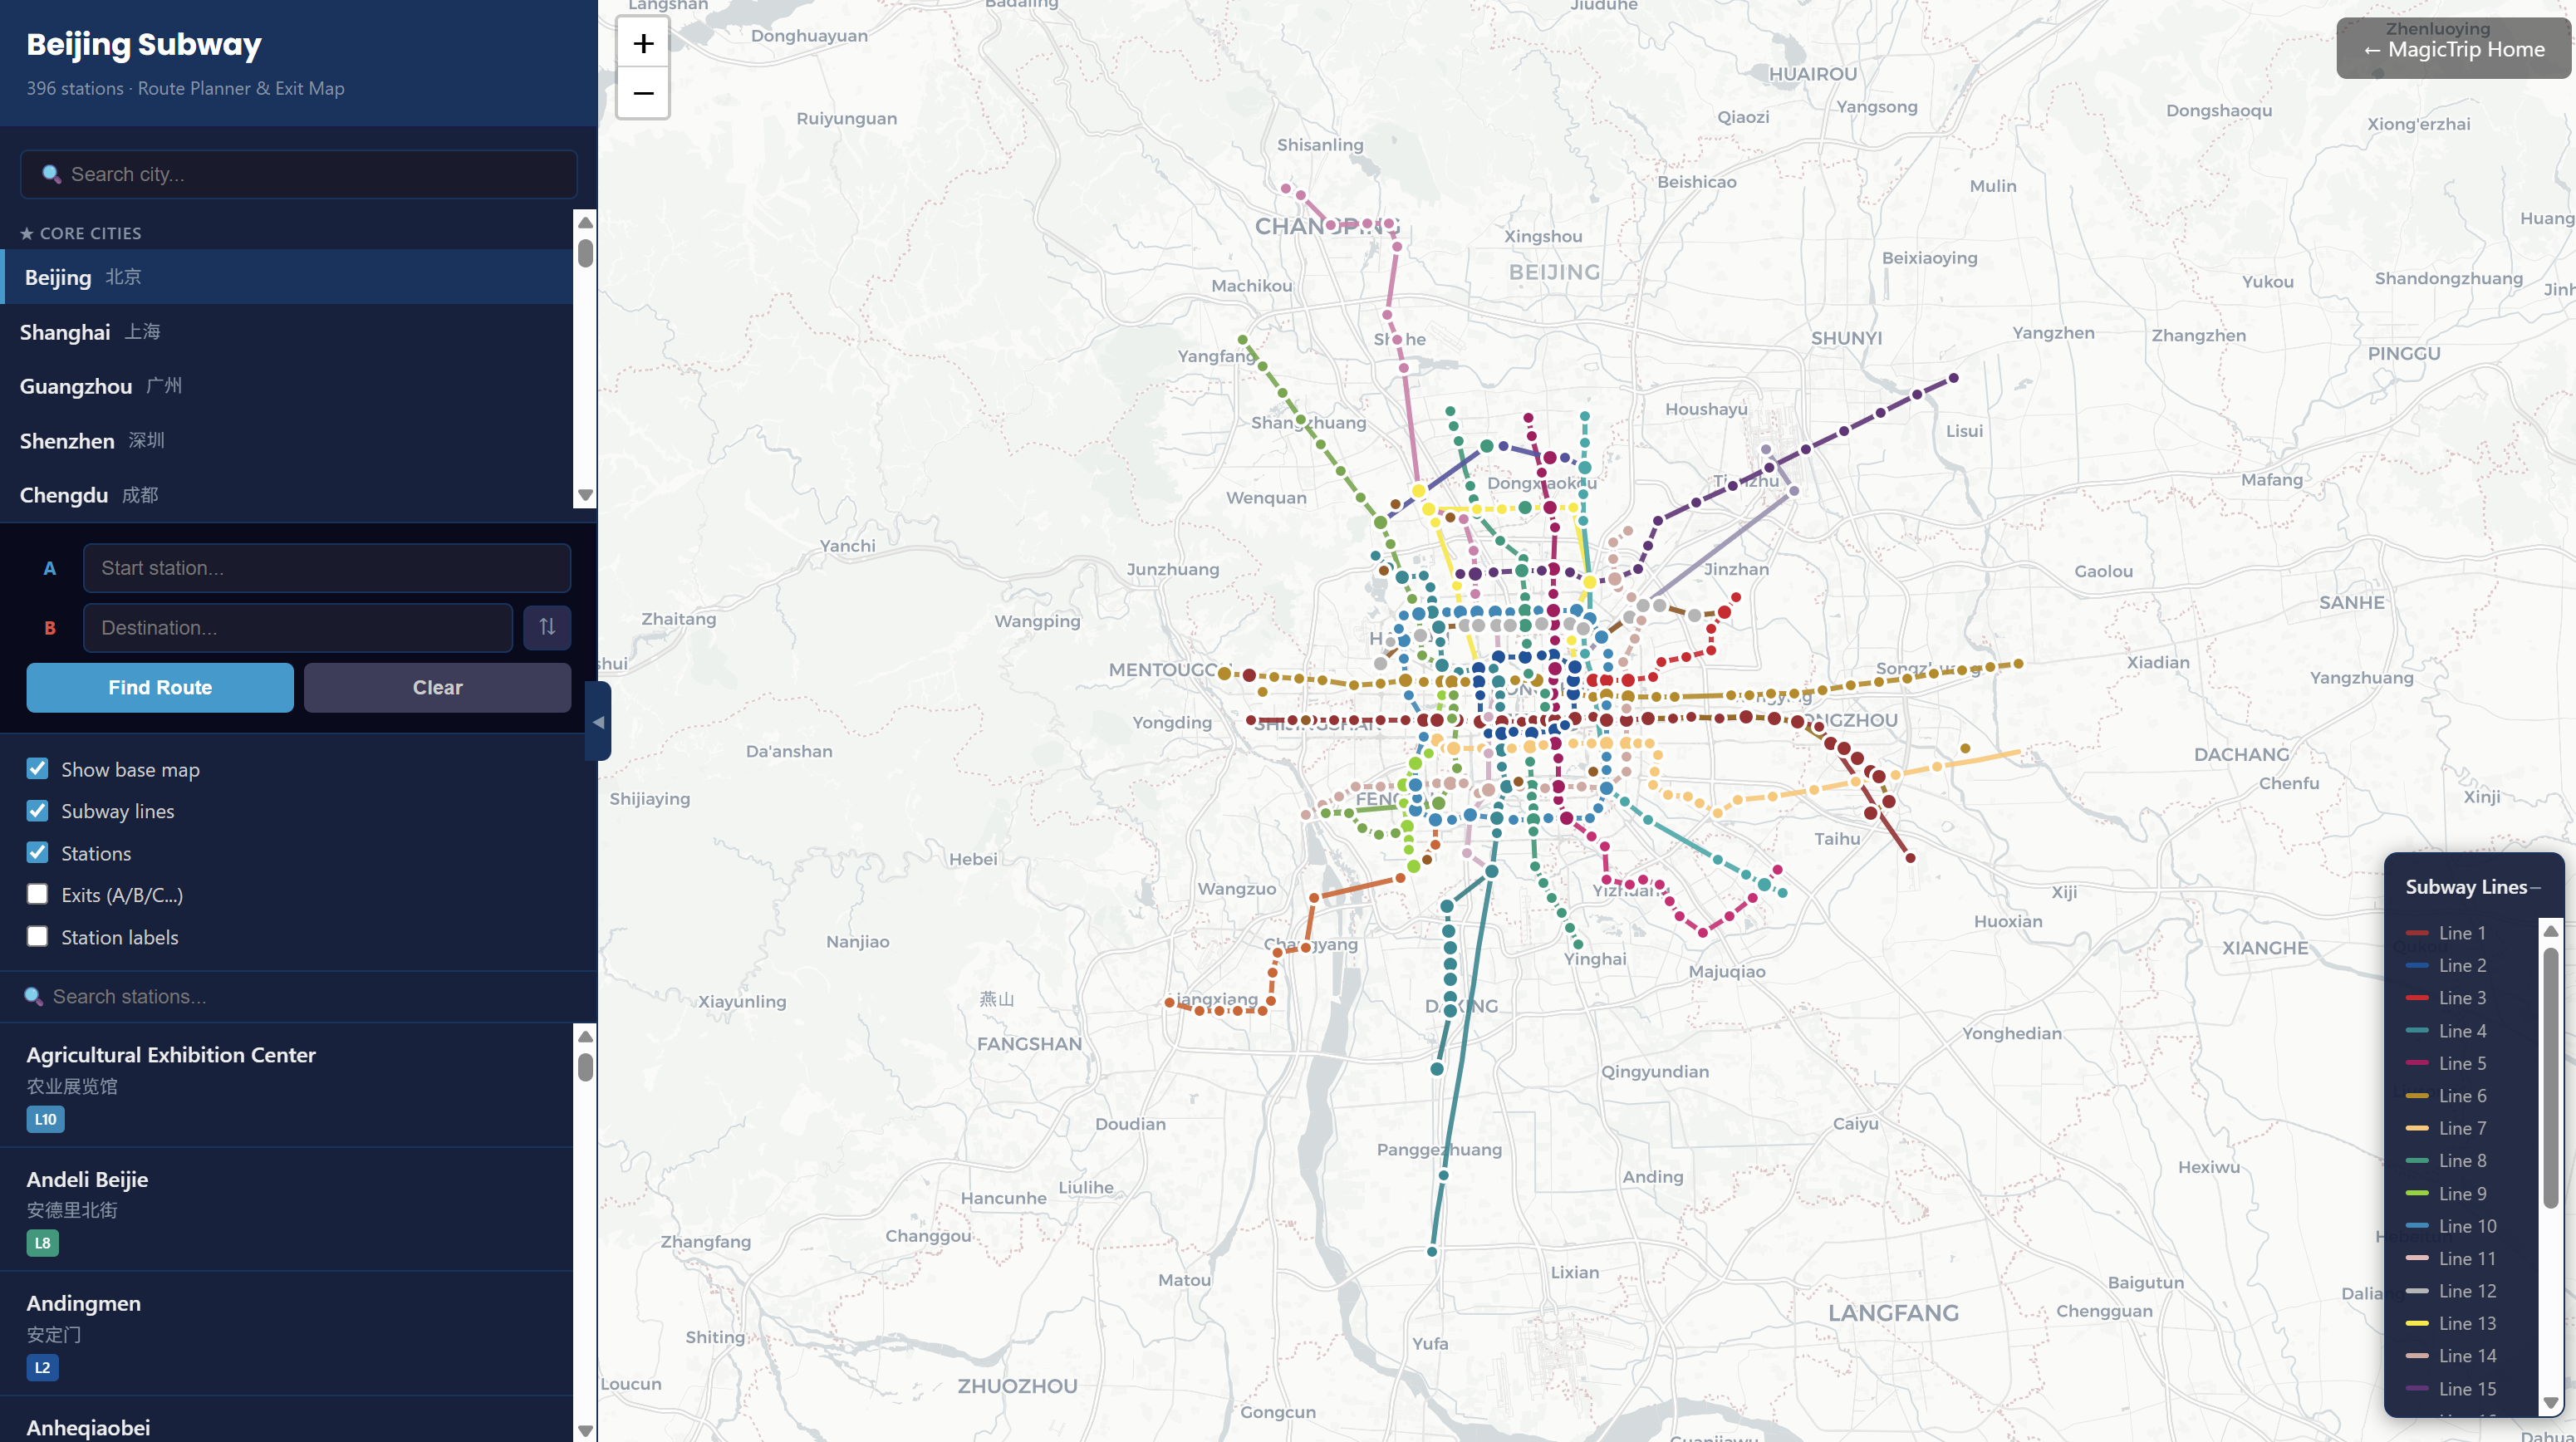Screen dimensions: 2576x1442
Task: Toggle Show base map checkbox
Action: (x=37, y=769)
